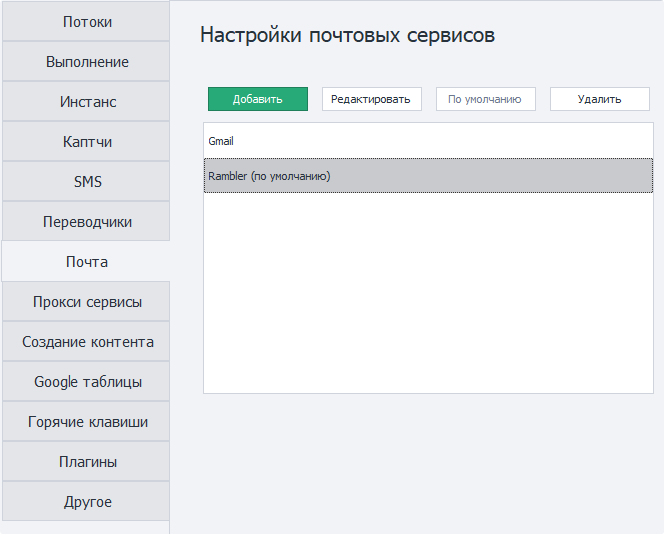Click the green Добавить button
The height and width of the screenshot is (534, 664).
257,99
